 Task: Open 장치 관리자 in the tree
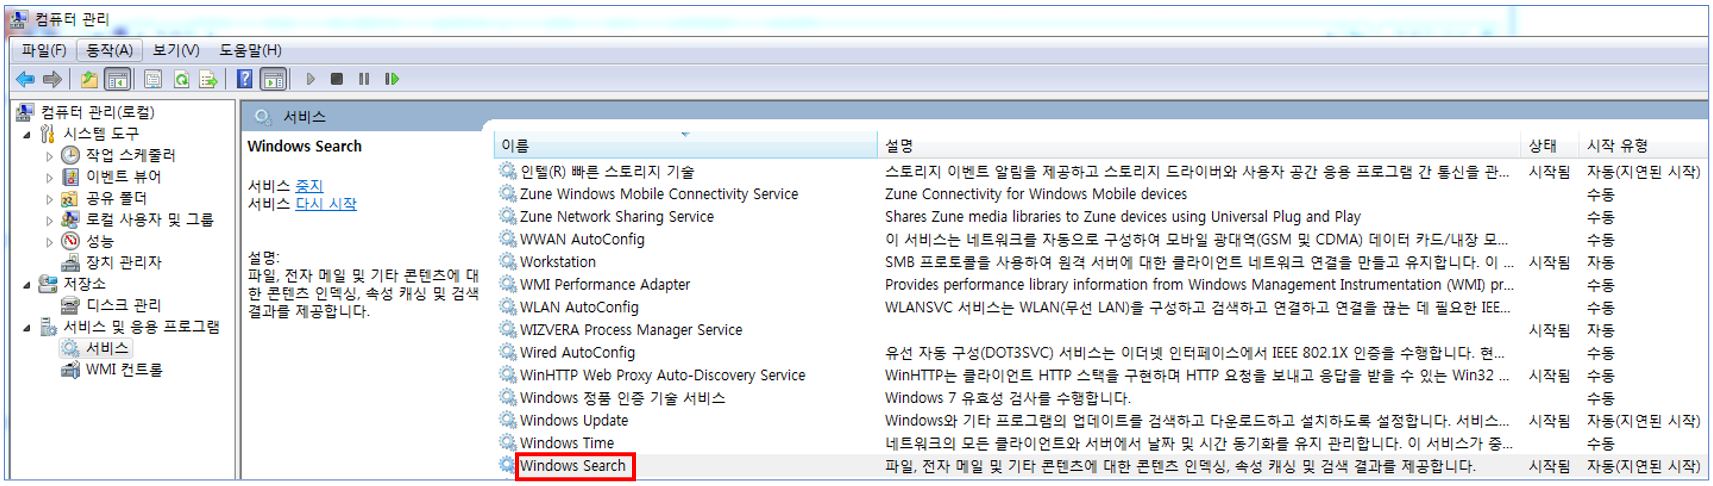123,262
